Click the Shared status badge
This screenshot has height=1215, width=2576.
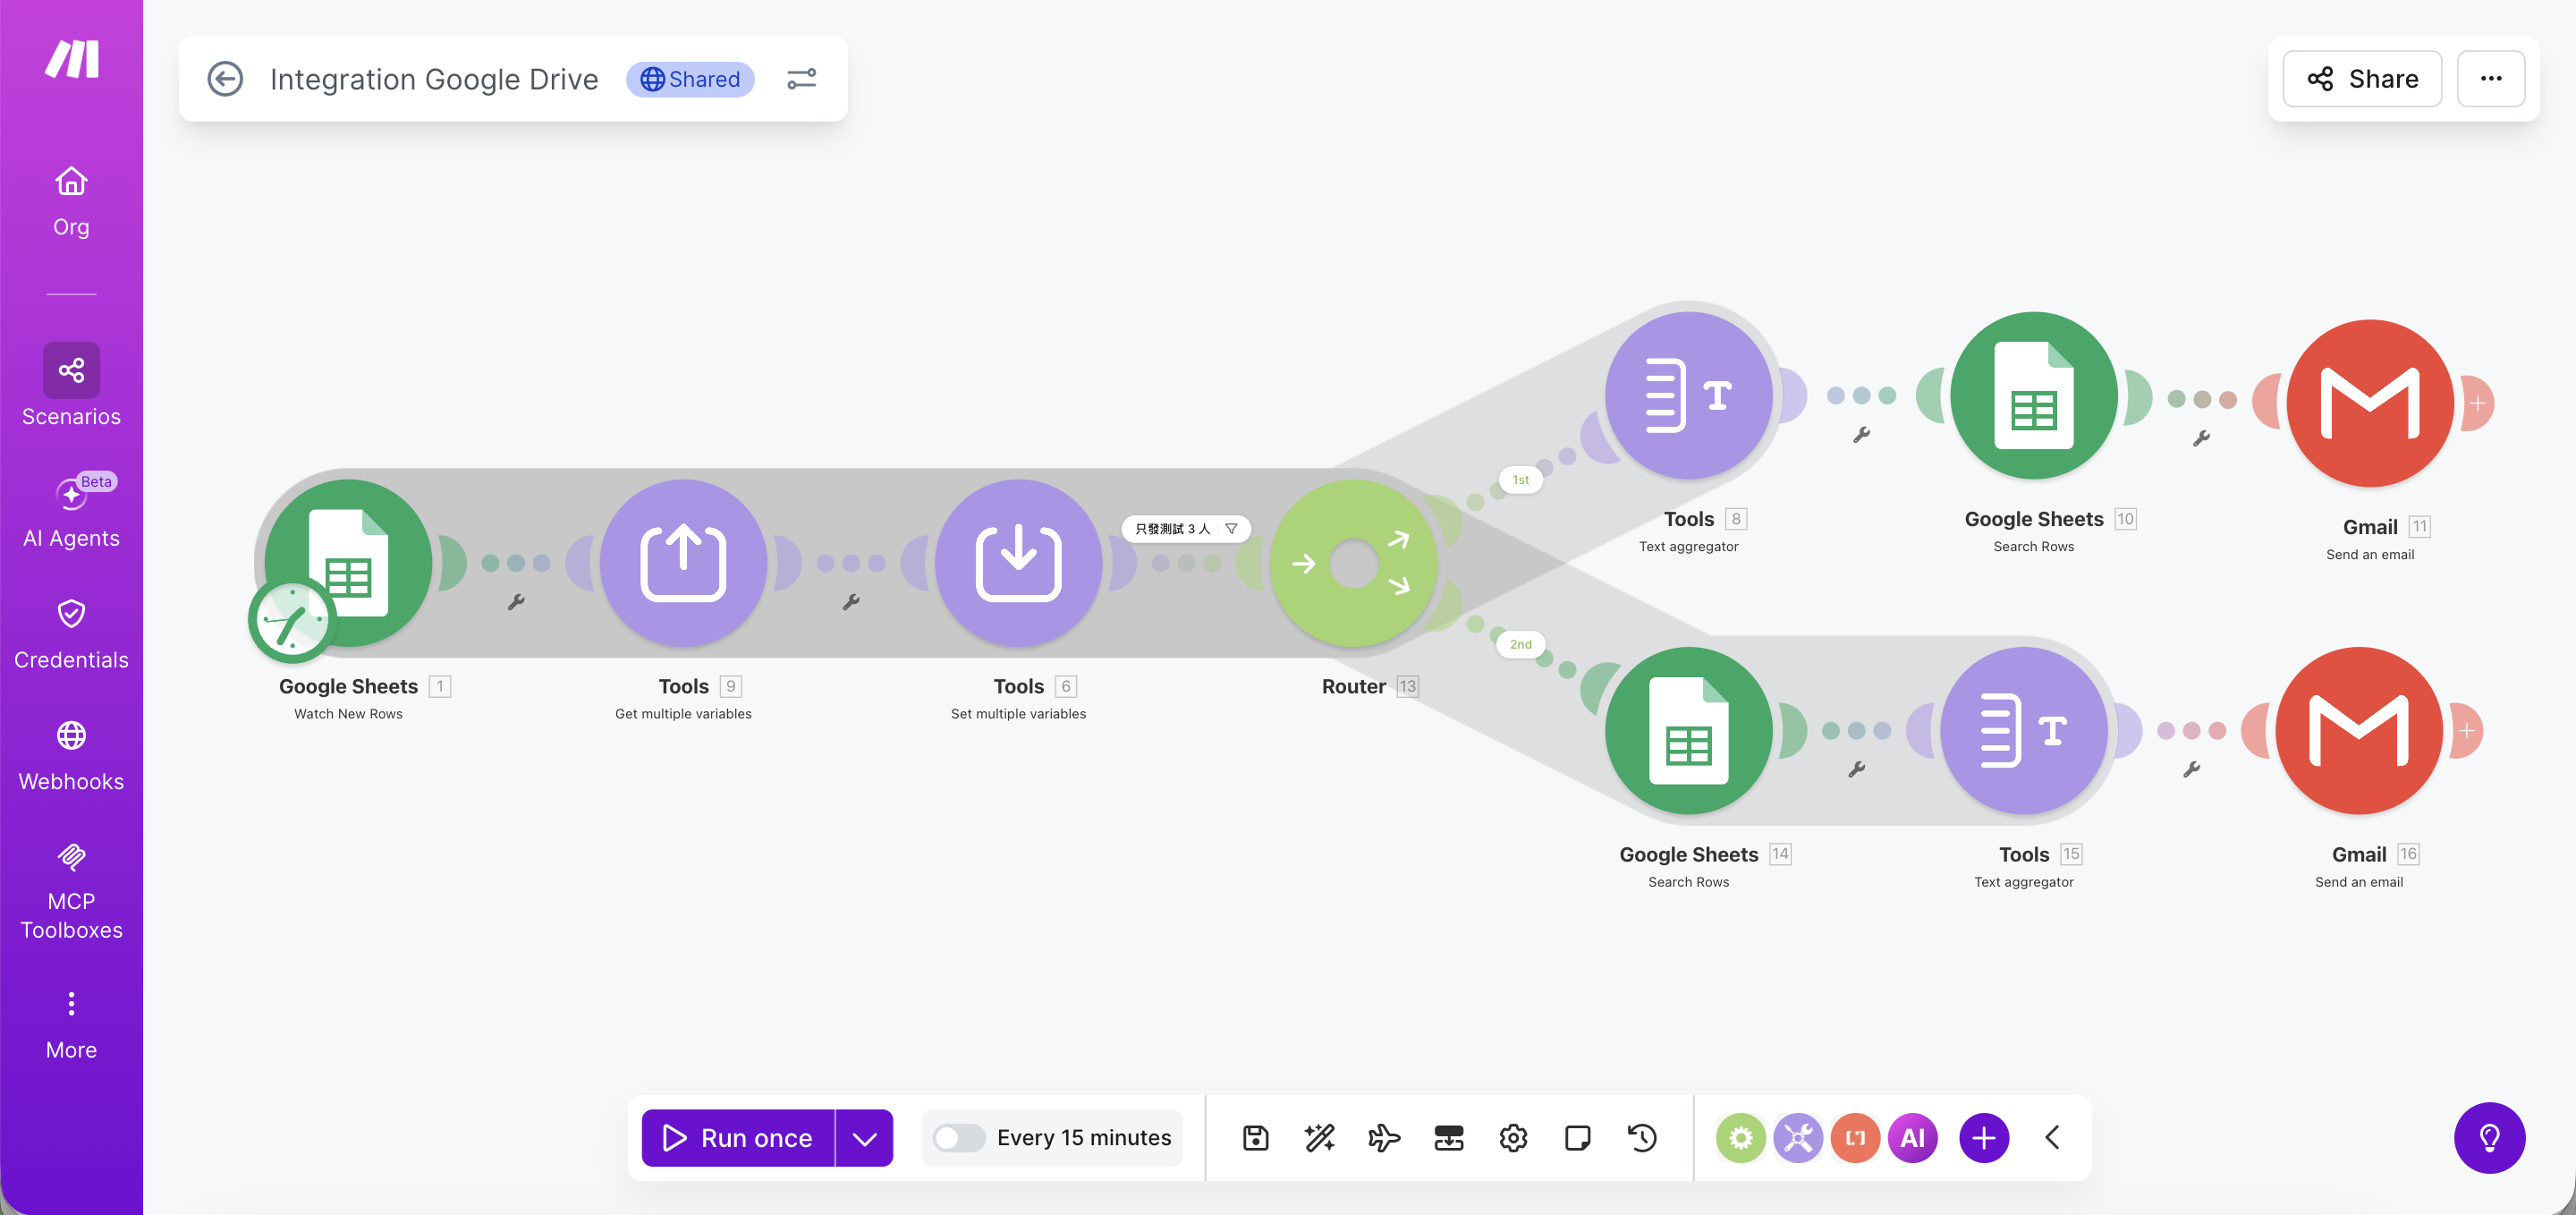pyautogui.click(x=690, y=79)
